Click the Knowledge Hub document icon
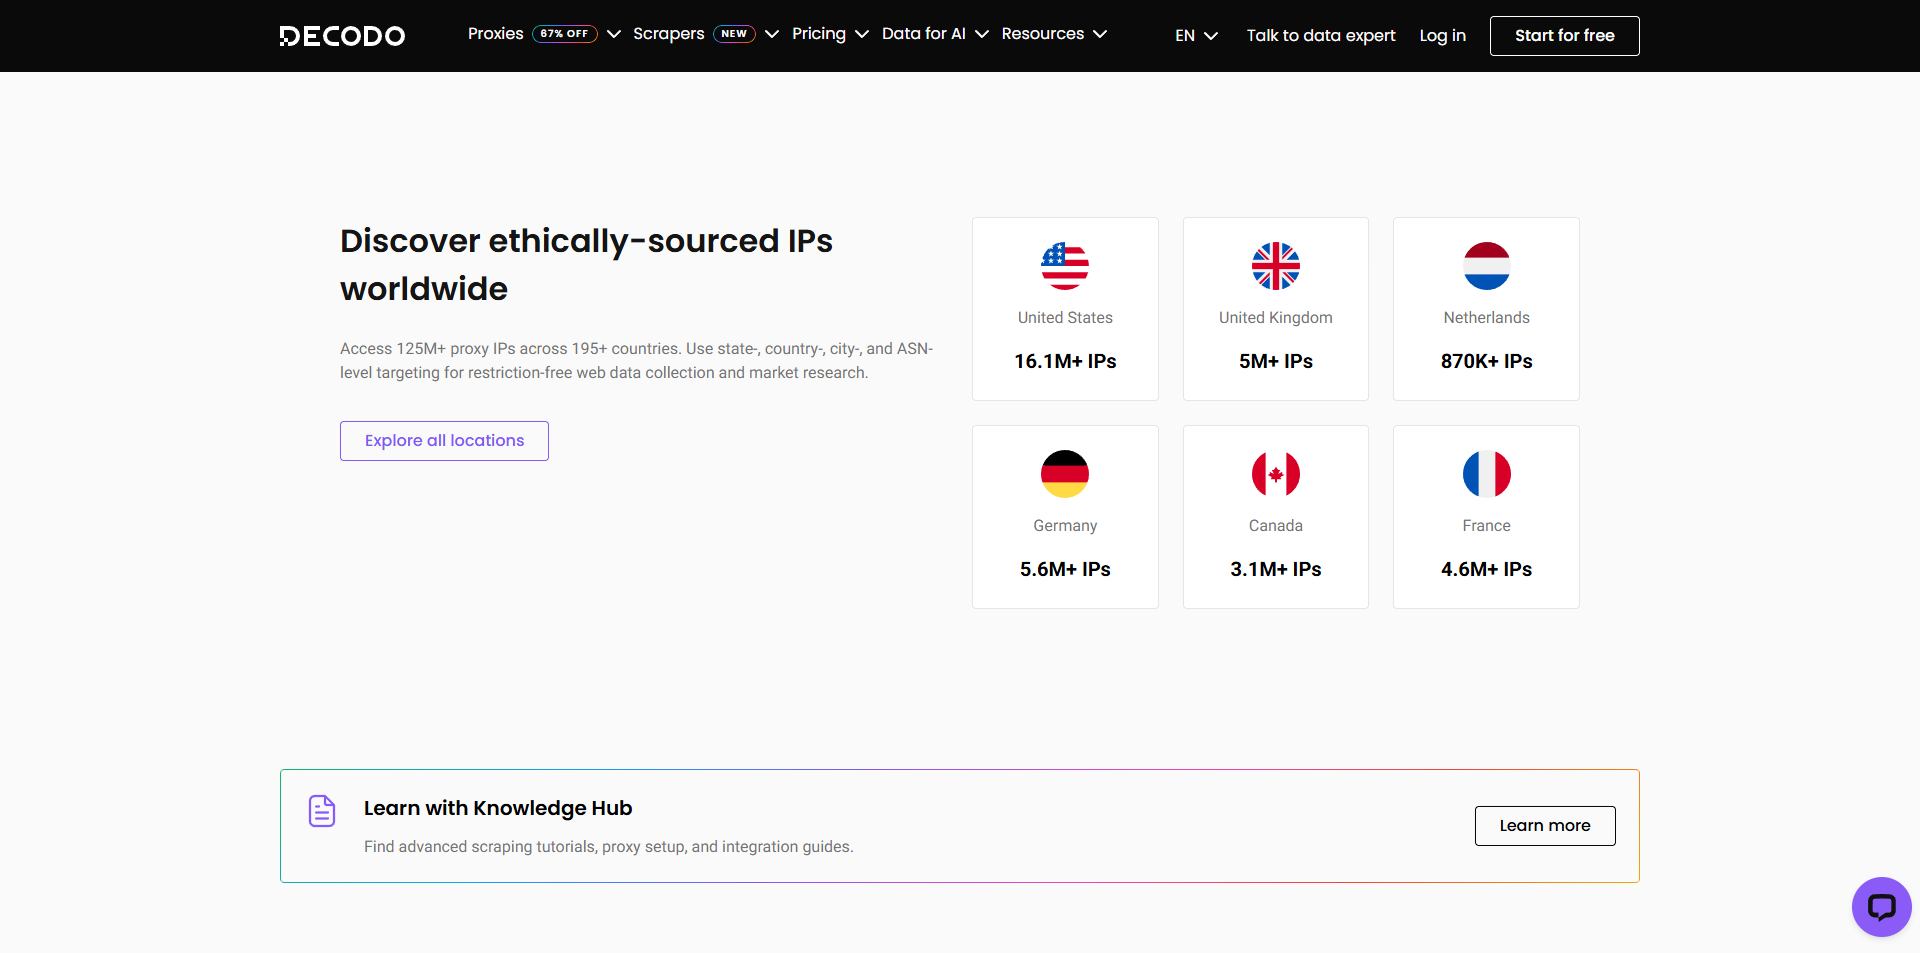This screenshot has height=953, width=1920. click(322, 811)
